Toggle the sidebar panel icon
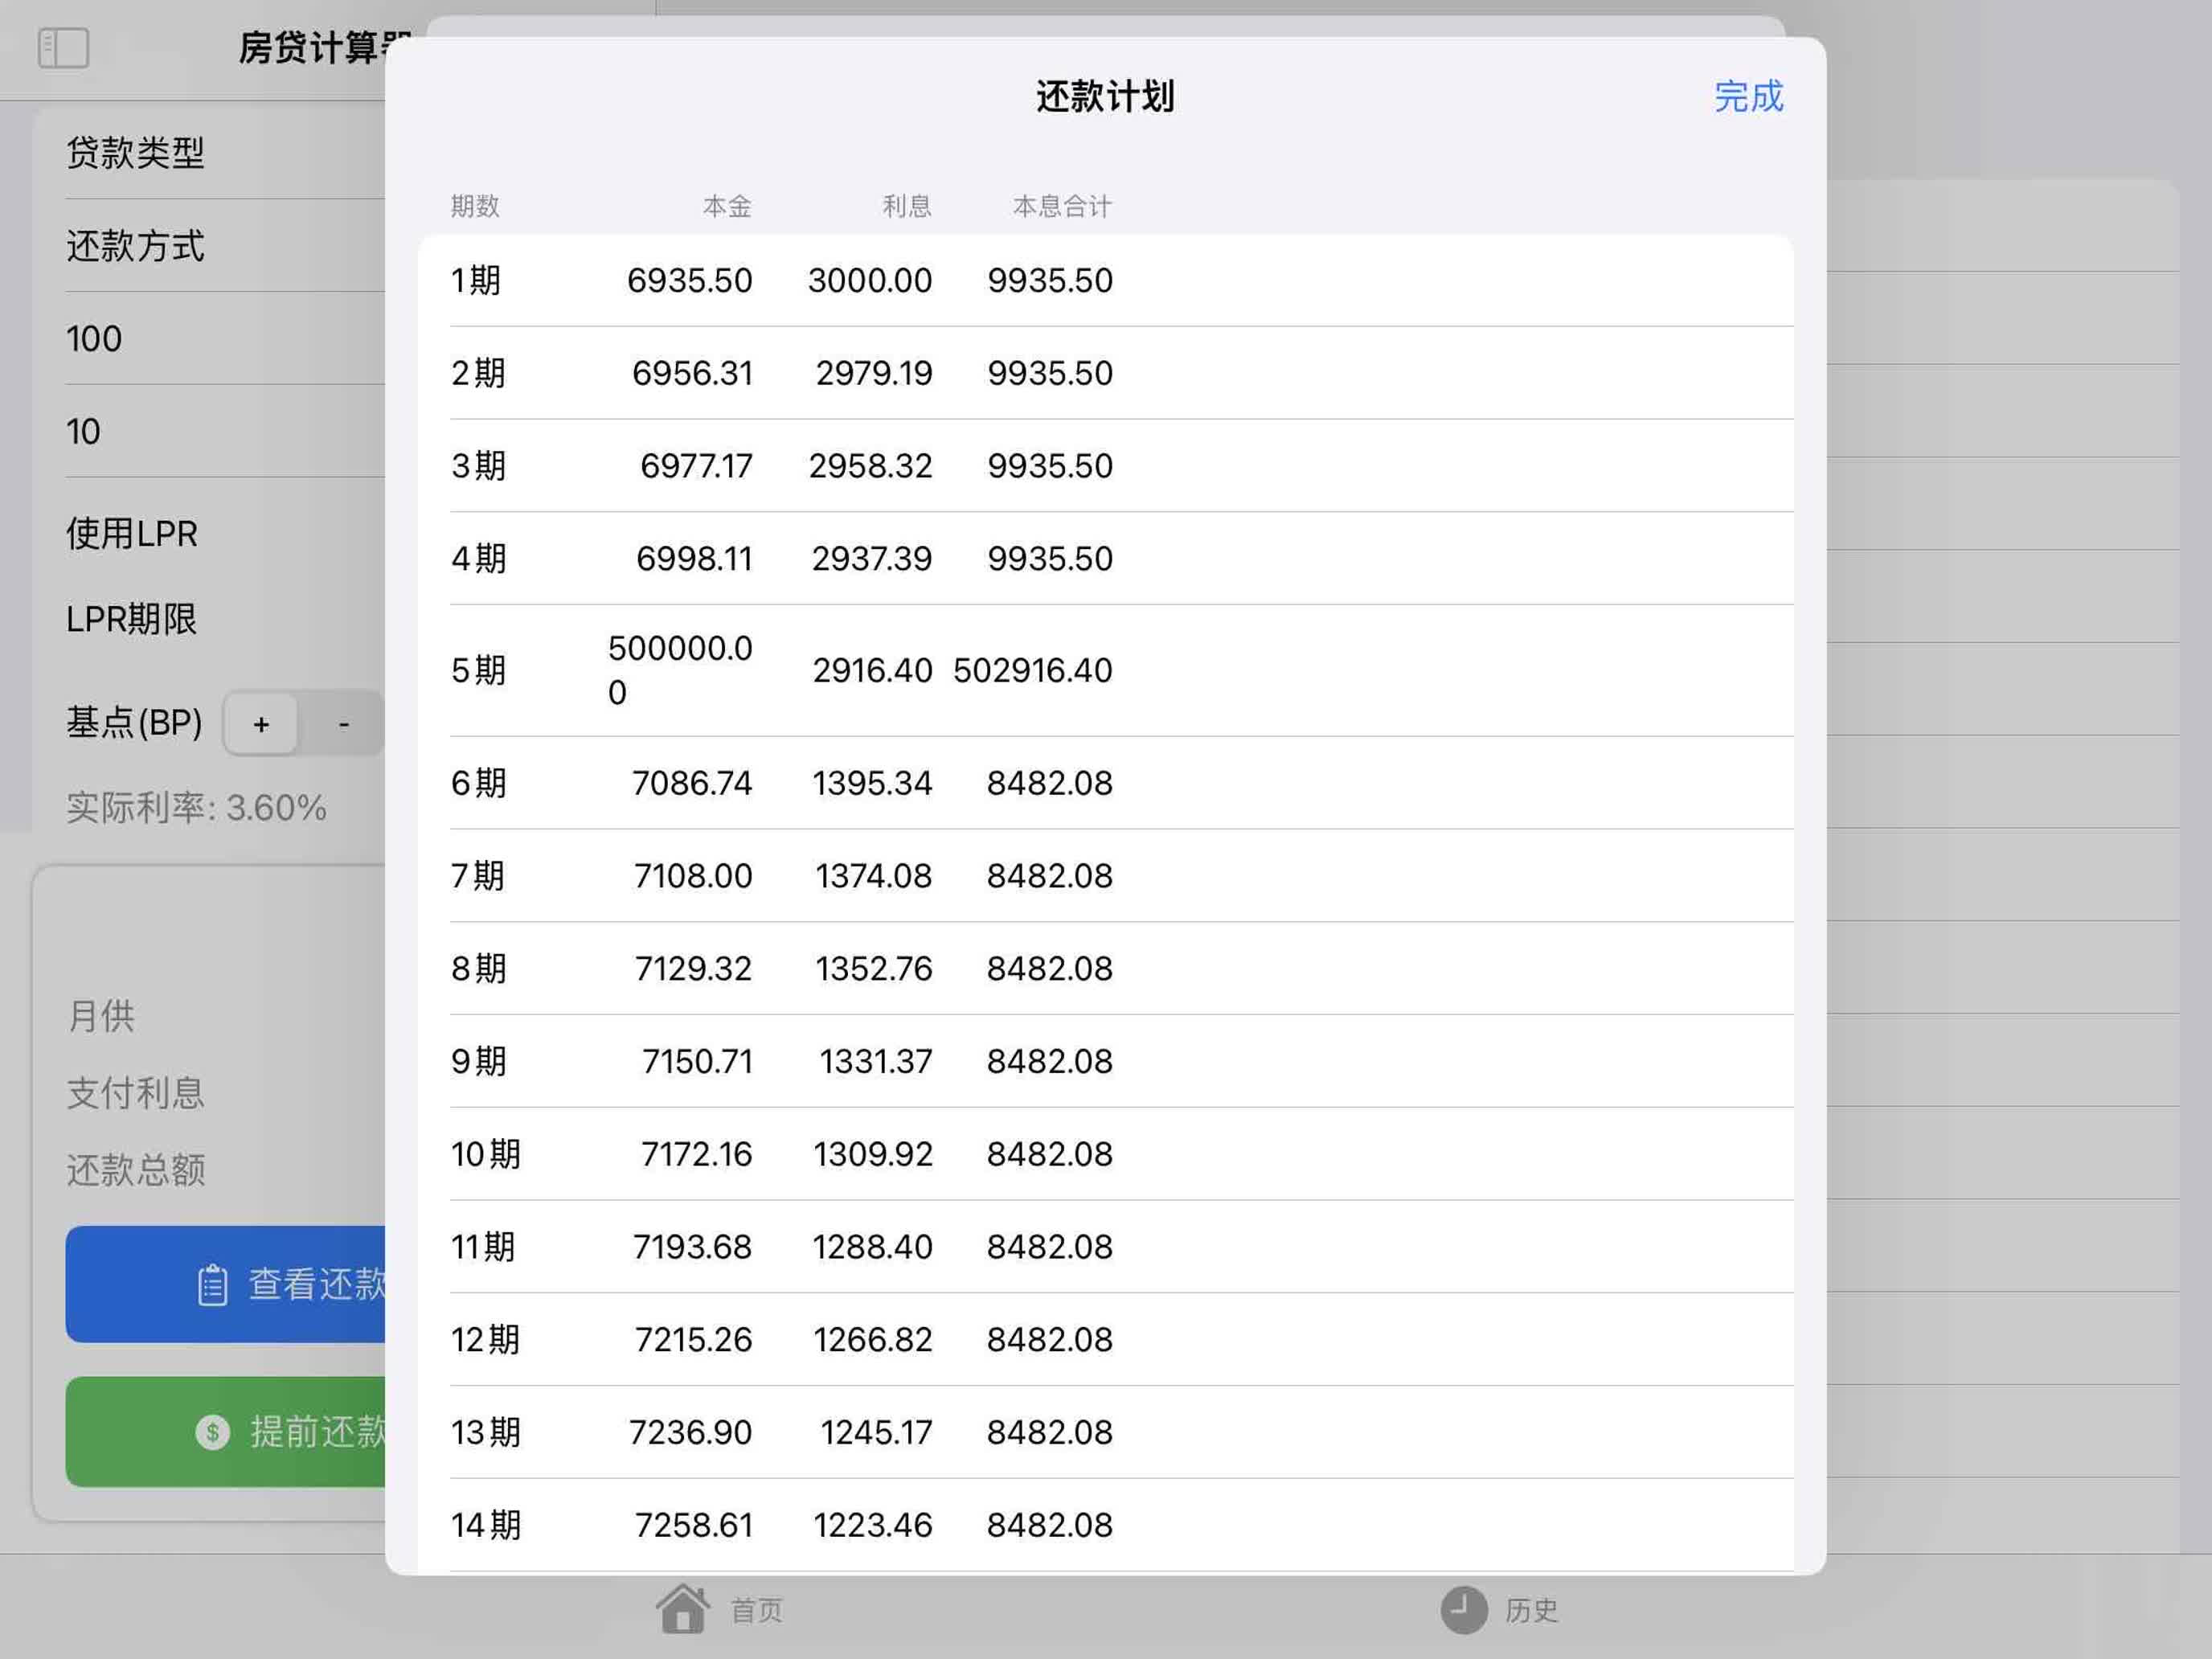The width and height of the screenshot is (2212, 1659). (63, 47)
